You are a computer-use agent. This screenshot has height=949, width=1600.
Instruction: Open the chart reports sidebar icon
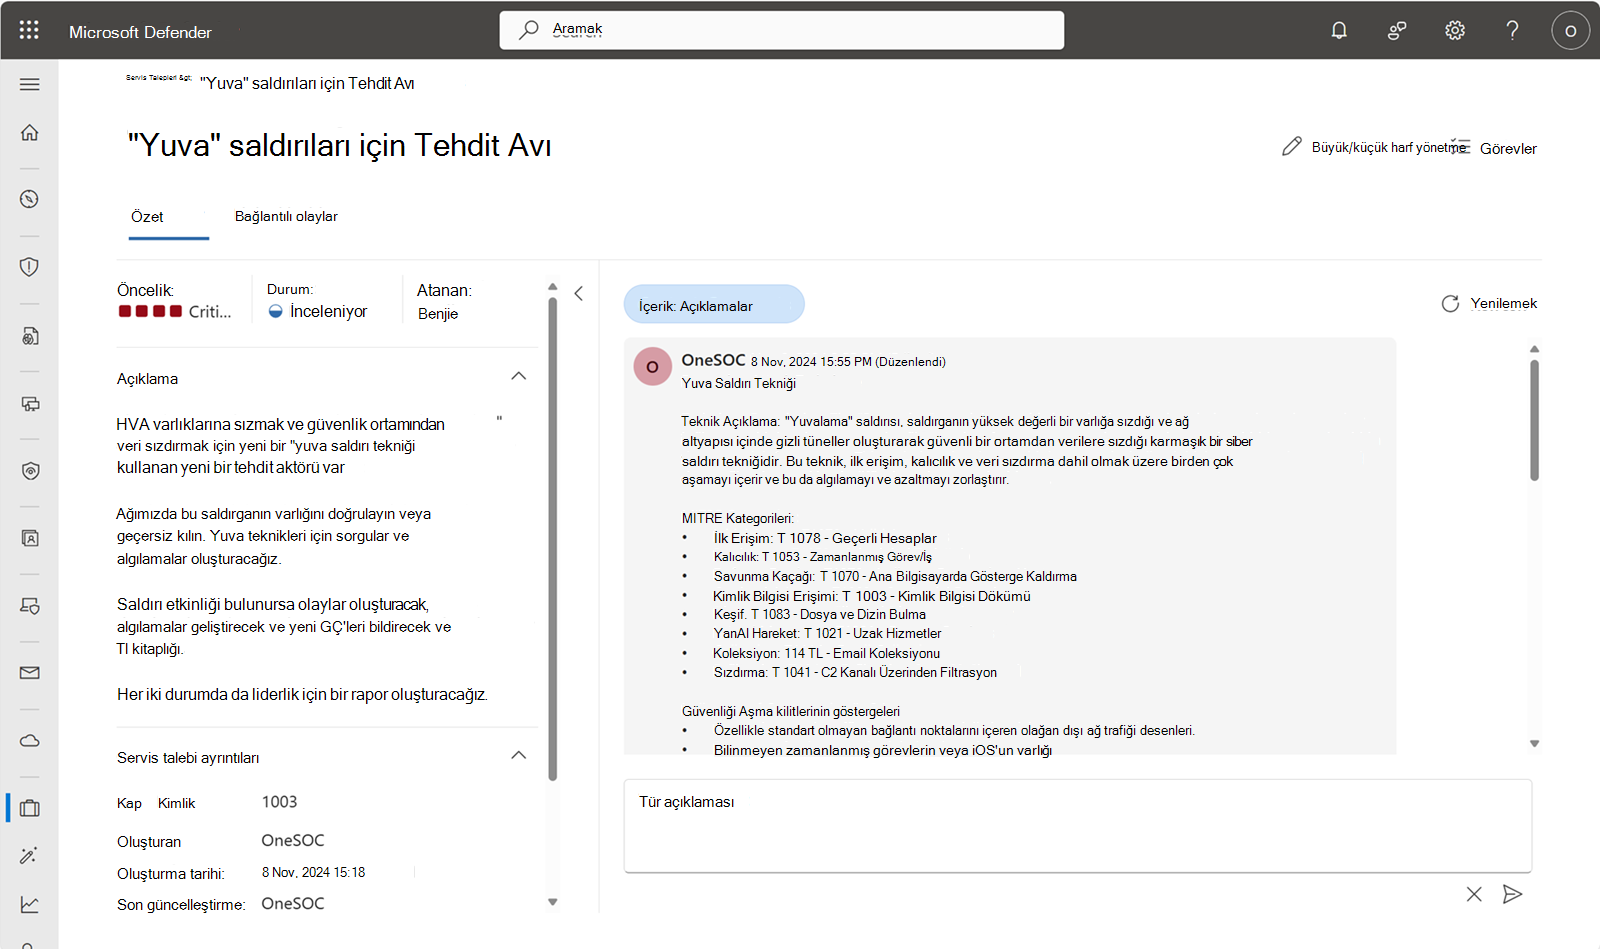[x=30, y=904]
